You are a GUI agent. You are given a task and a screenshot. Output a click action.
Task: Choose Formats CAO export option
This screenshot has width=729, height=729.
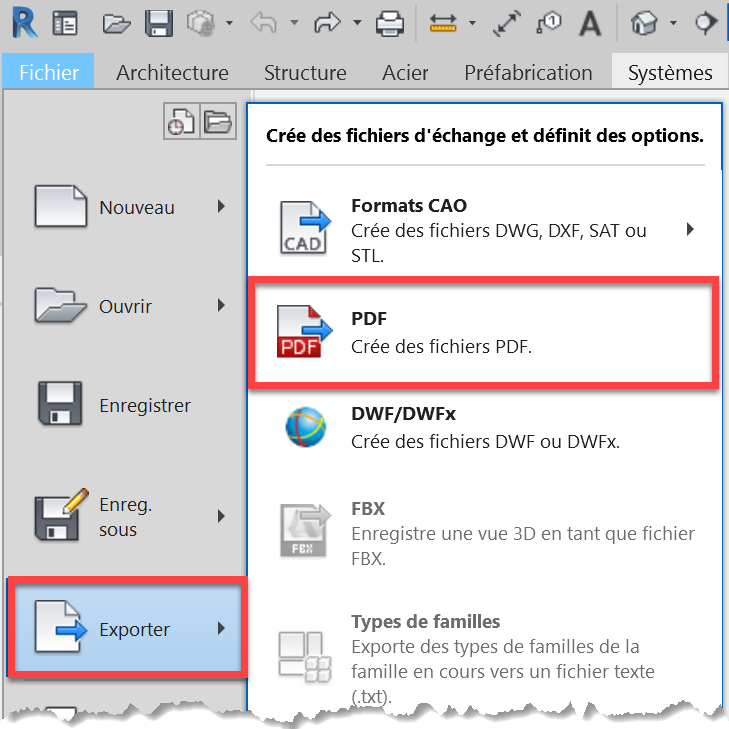pyautogui.click(x=484, y=230)
